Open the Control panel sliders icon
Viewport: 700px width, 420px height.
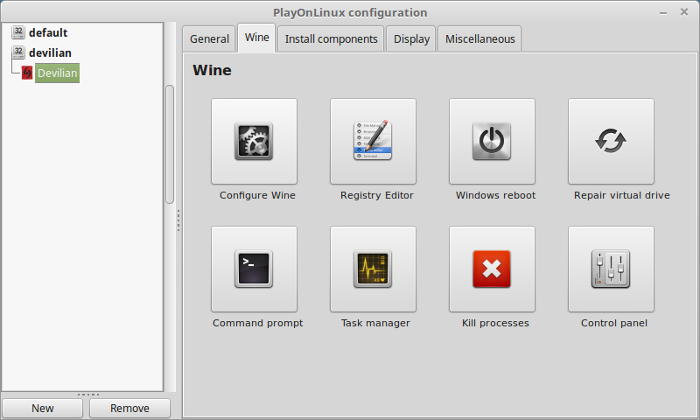pos(611,269)
